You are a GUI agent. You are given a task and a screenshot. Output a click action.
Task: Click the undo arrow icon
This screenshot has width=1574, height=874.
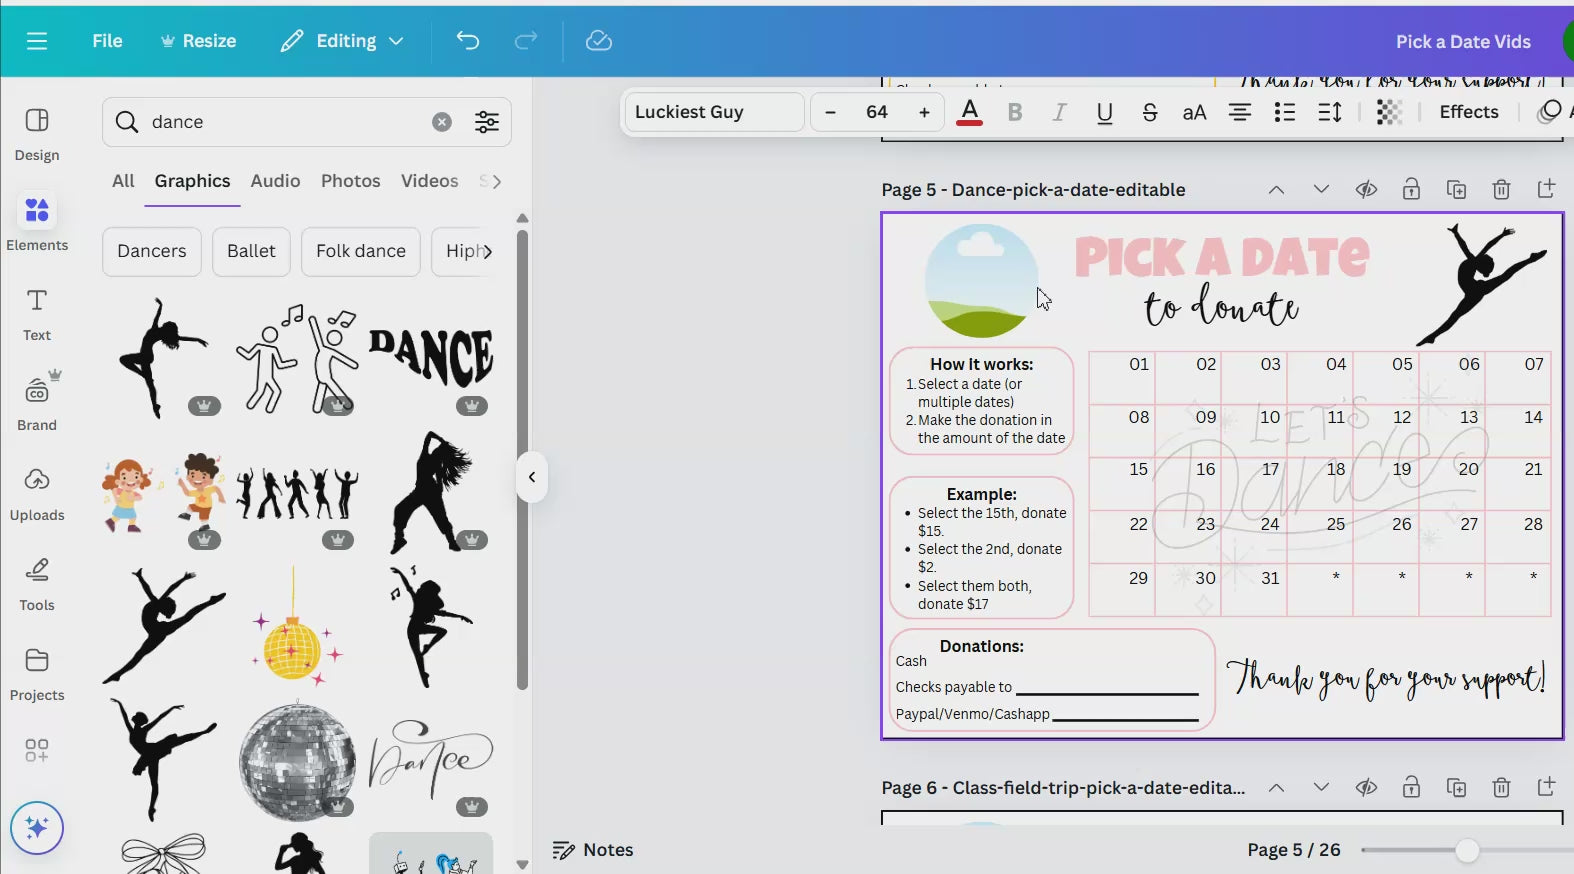(468, 41)
